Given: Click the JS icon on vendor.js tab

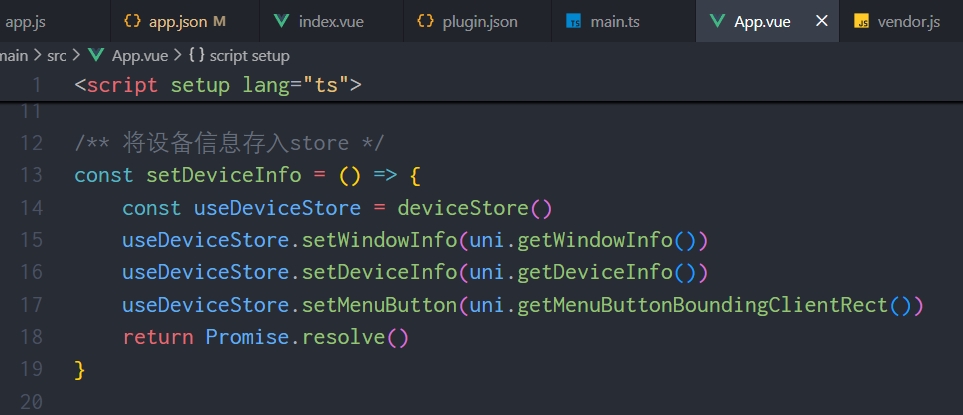Looking at the screenshot, I should 861,21.
